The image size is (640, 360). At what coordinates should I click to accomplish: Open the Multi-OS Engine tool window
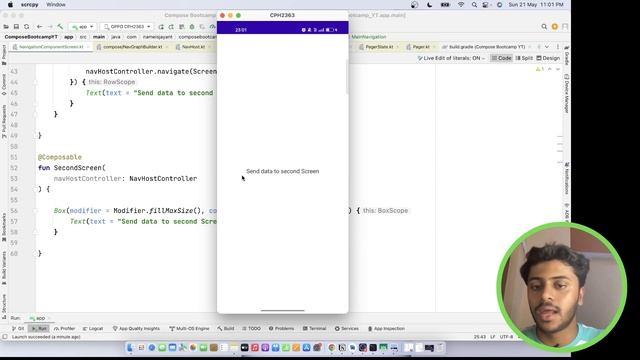click(189, 328)
